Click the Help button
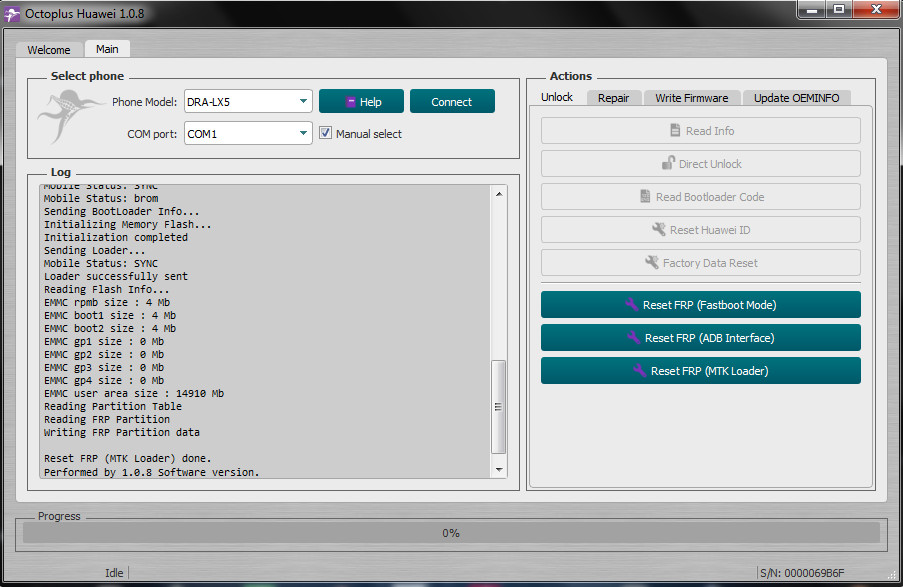This screenshot has width=903, height=587. coord(361,101)
